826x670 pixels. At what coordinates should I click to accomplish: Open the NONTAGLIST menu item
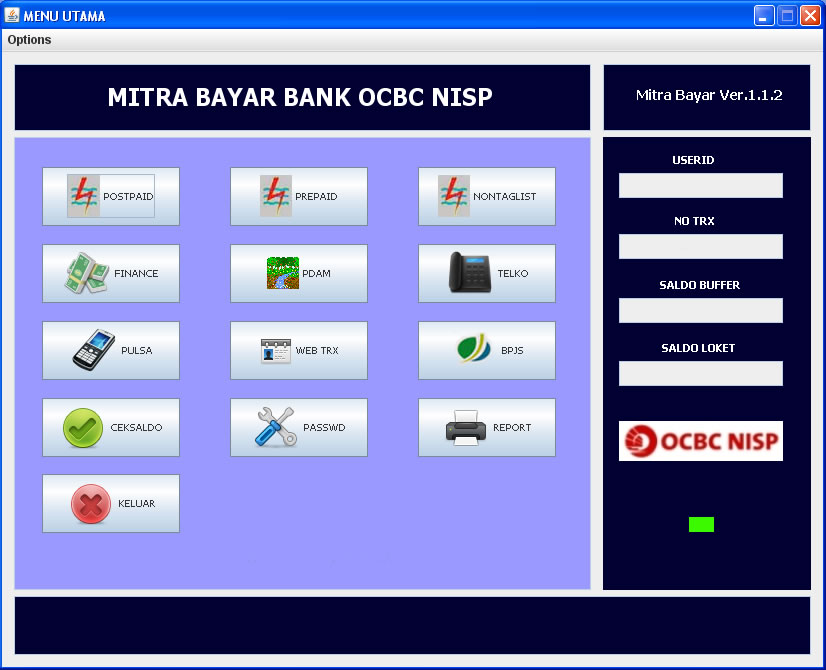(x=486, y=196)
